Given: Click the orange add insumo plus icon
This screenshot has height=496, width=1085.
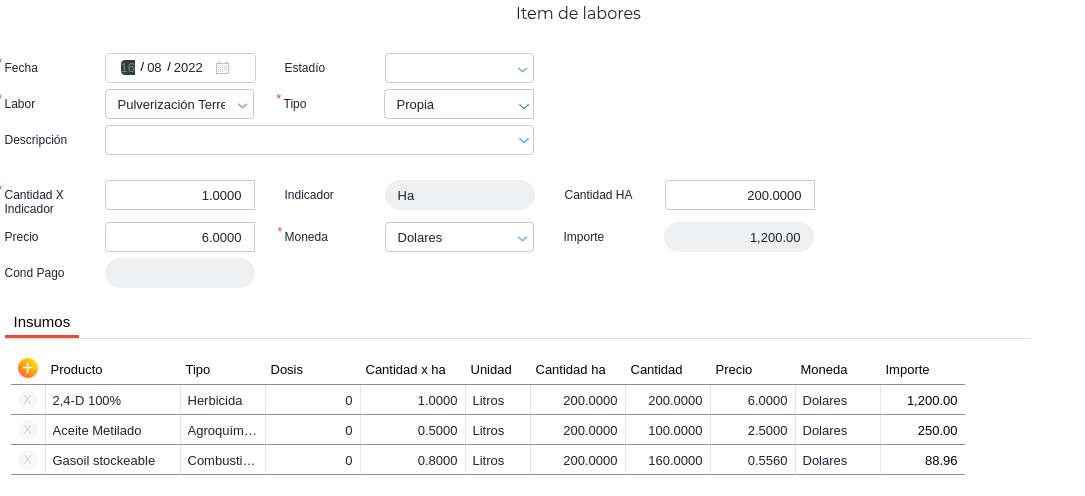Looking at the screenshot, I should [x=28, y=368].
